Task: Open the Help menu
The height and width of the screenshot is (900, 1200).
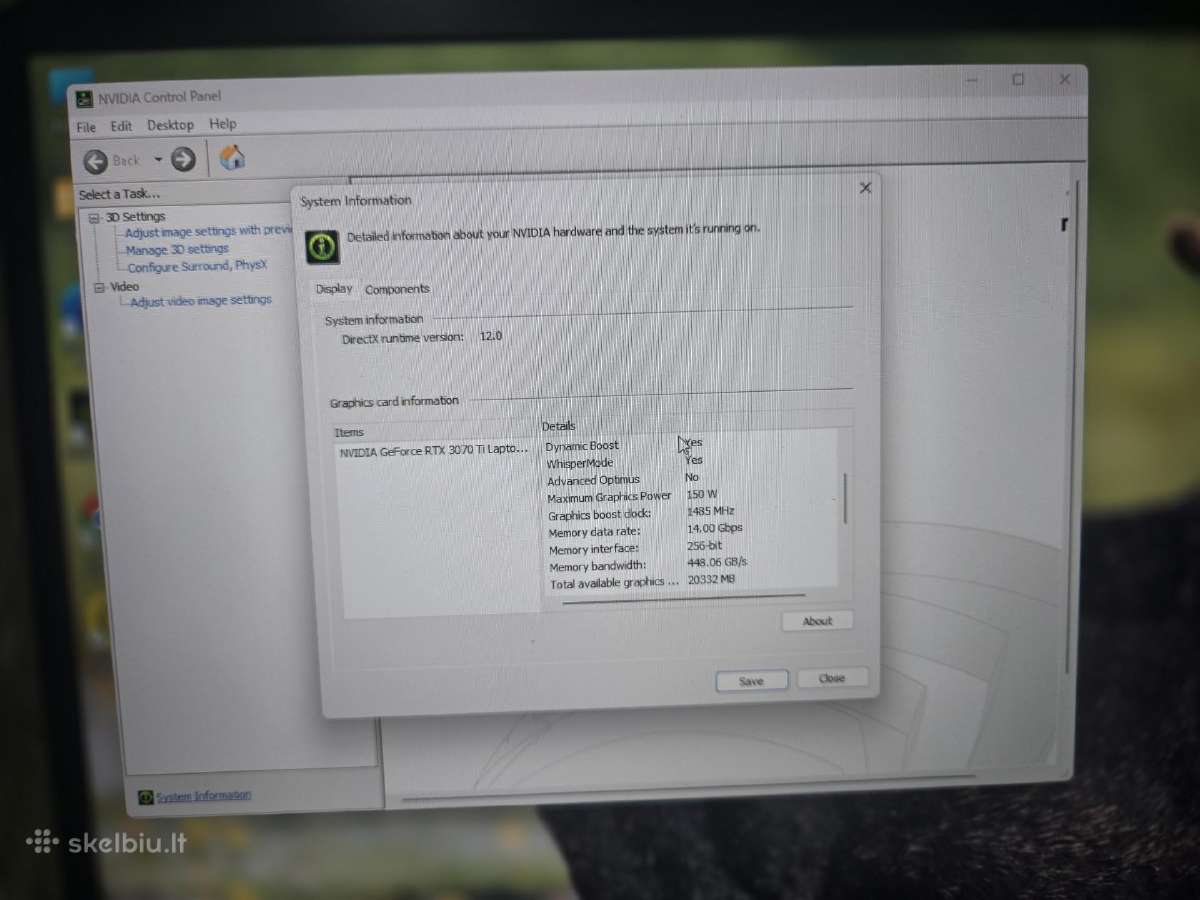Action: click(x=223, y=124)
